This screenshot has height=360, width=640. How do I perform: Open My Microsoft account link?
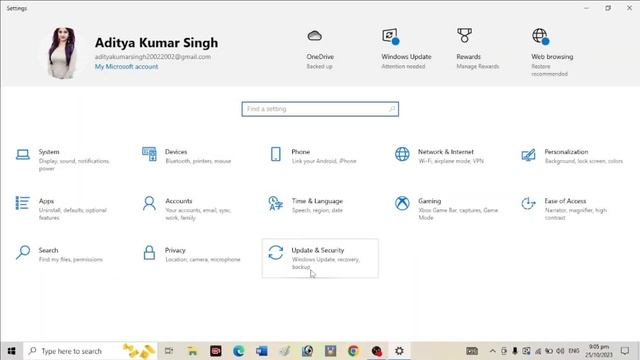point(127,67)
